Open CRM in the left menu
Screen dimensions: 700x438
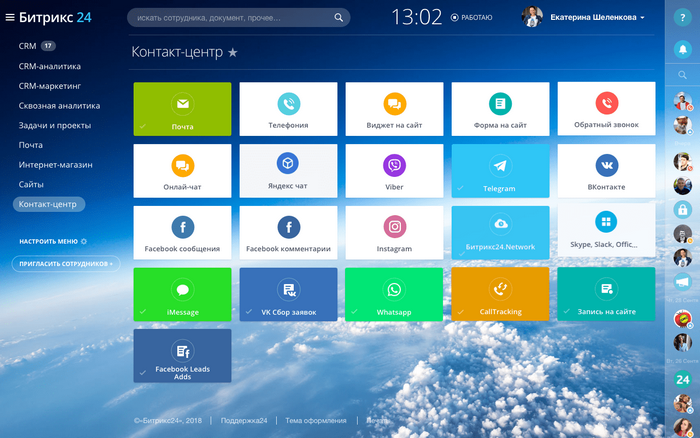click(x=27, y=46)
